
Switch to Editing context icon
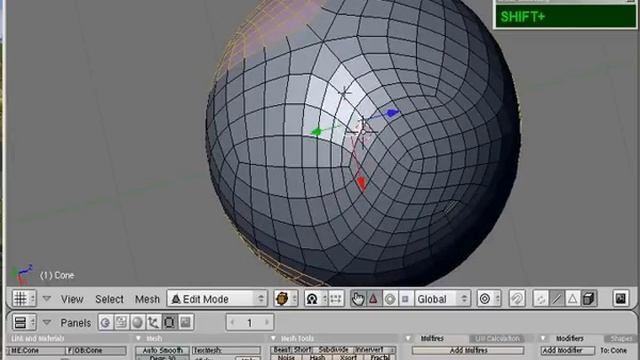[x=169, y=322]
